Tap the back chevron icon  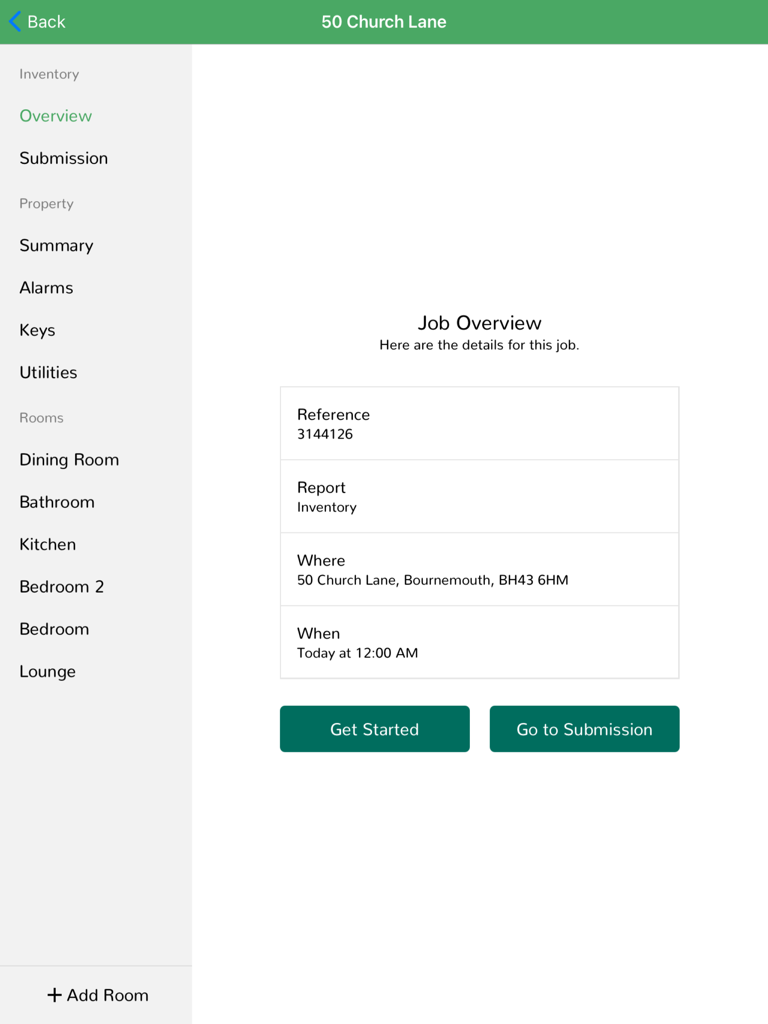click(x=13, y=21)
